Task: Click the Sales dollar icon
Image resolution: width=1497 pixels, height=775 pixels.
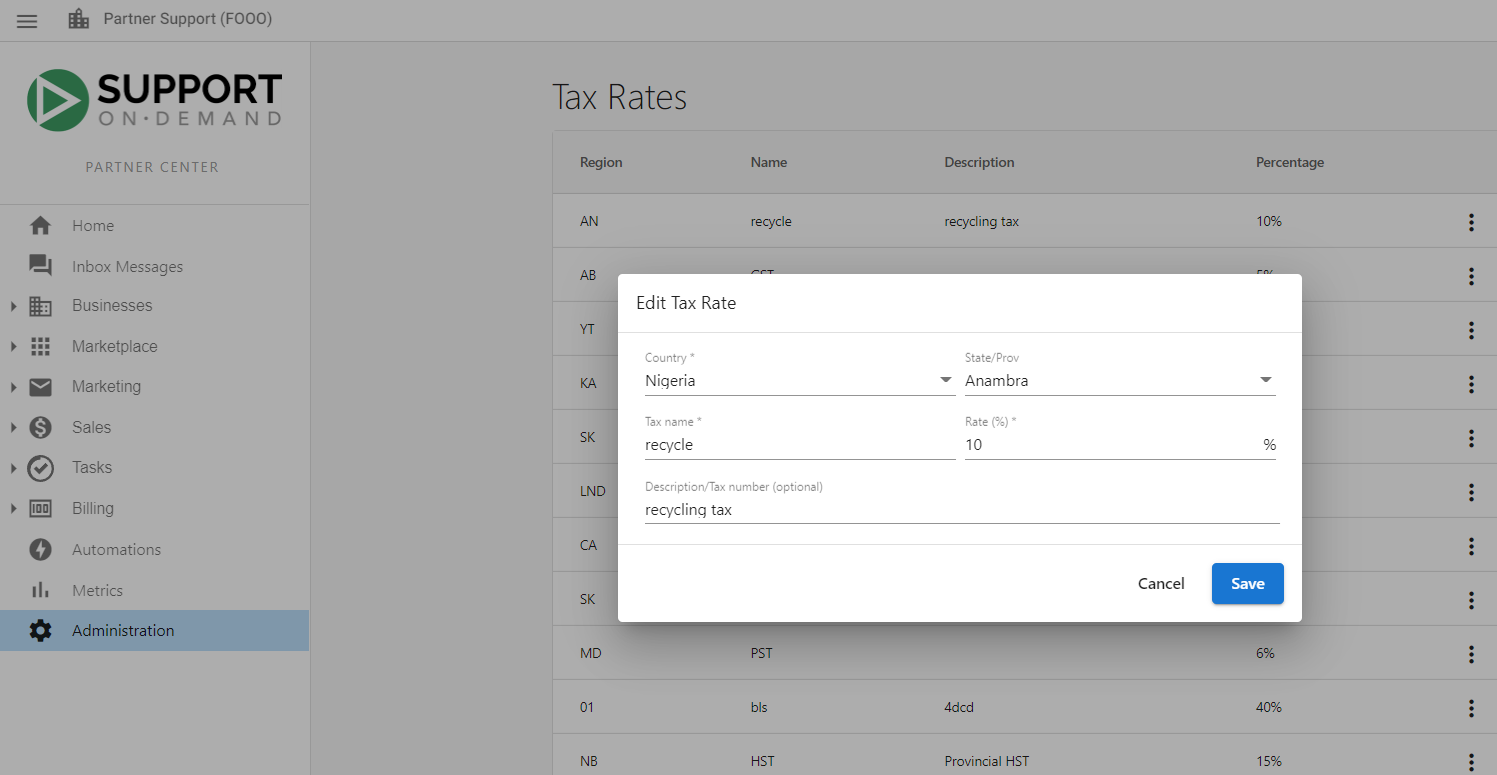Action: point(40,427)
